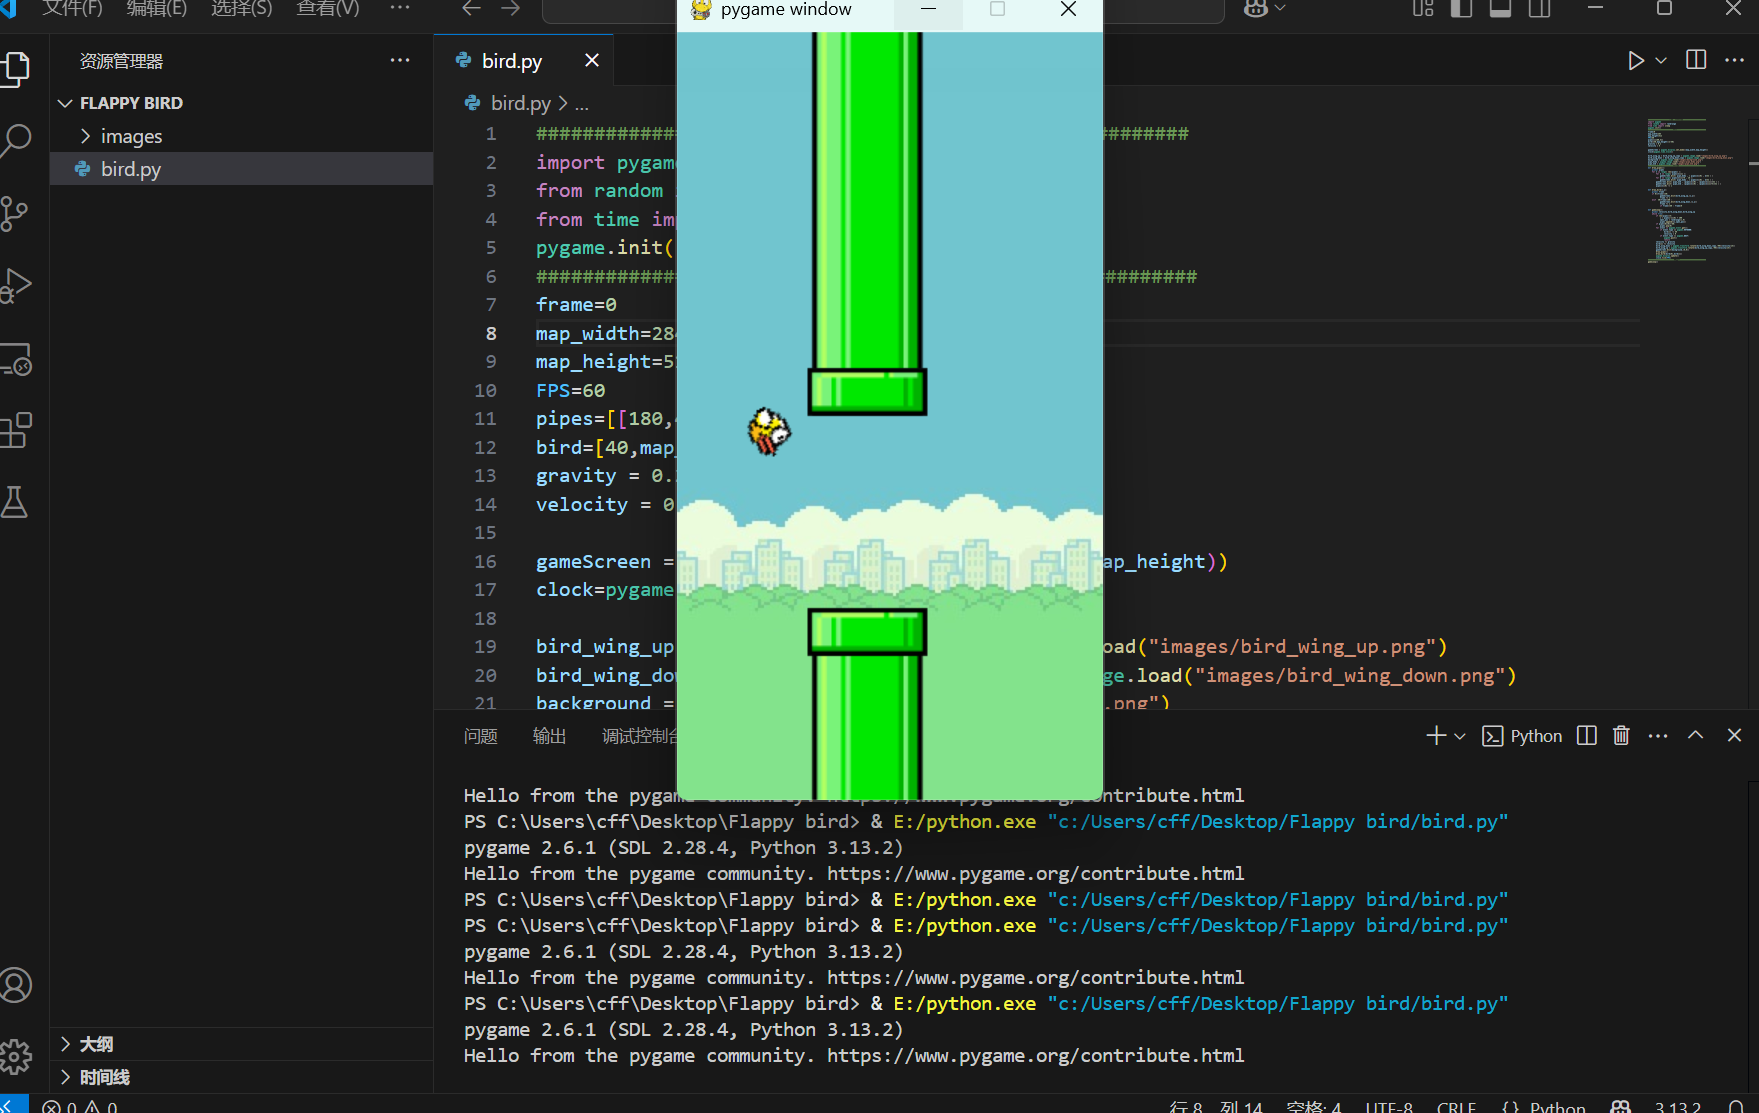Click the yellow bird in pygame window
Viewport: 1759px width, 1113px height.
768,432
